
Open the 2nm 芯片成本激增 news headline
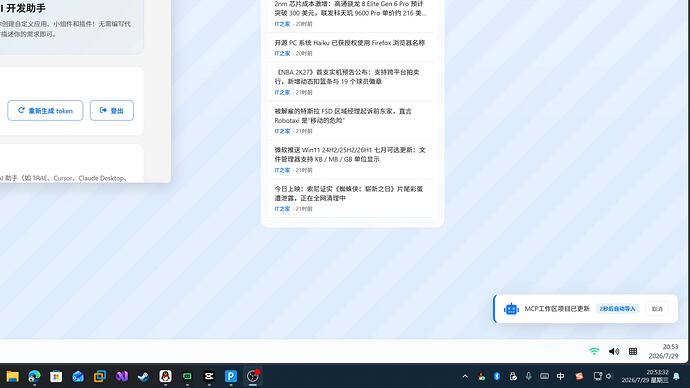[x=351, y=8]
